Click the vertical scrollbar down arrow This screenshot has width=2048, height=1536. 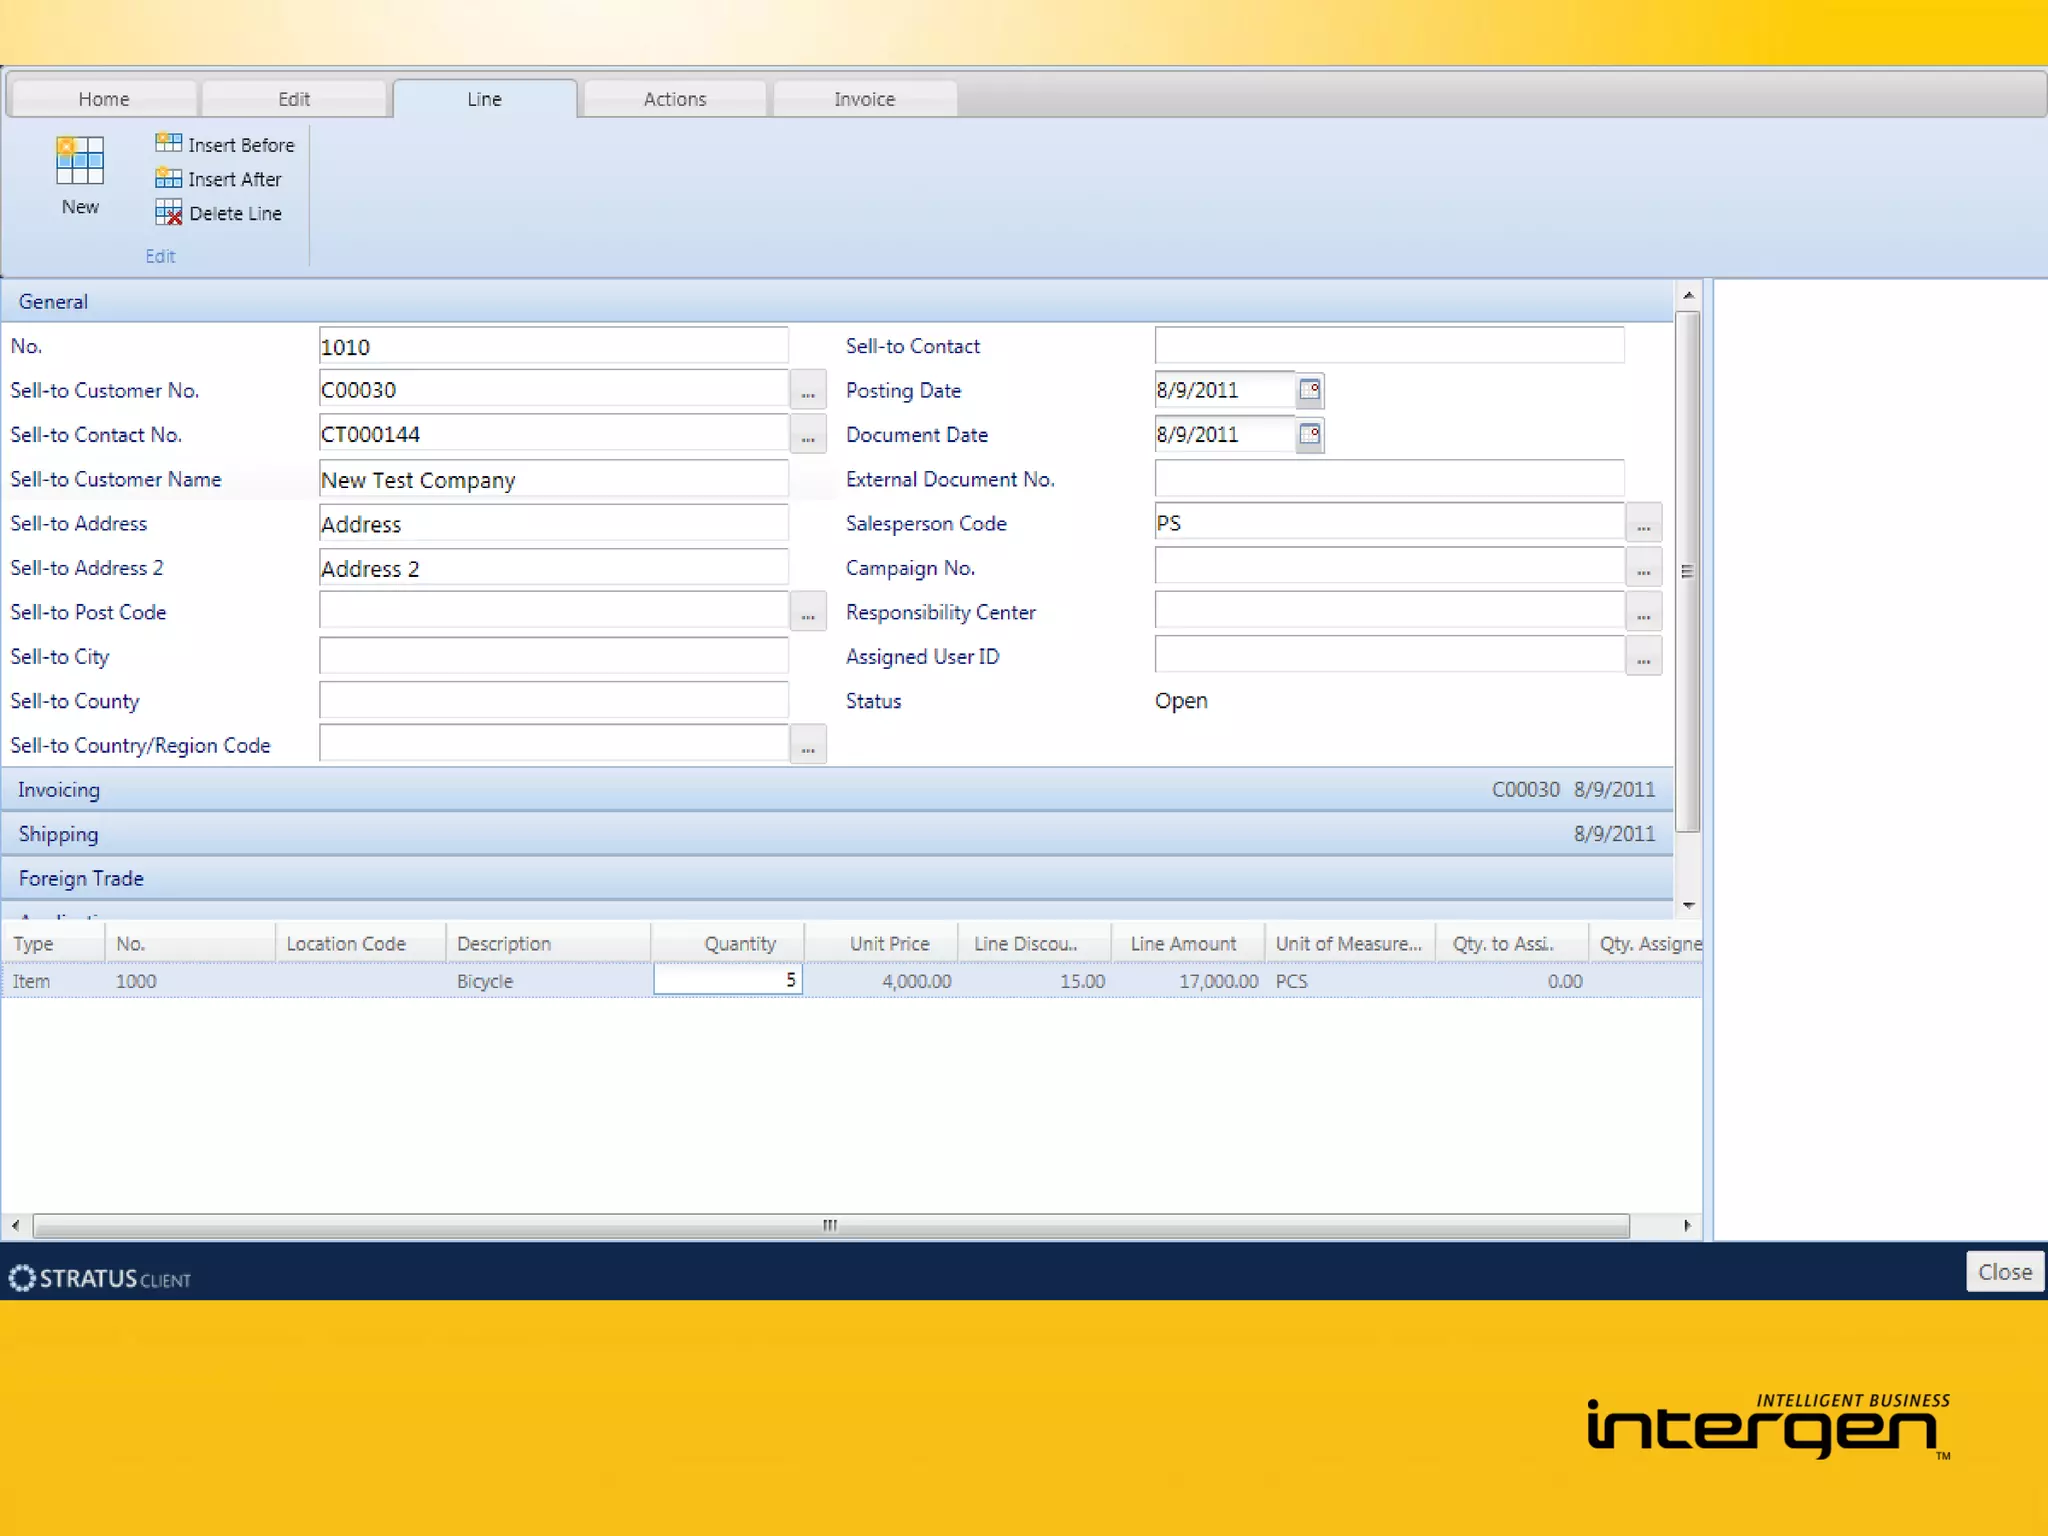click(x=1688, y=905)
